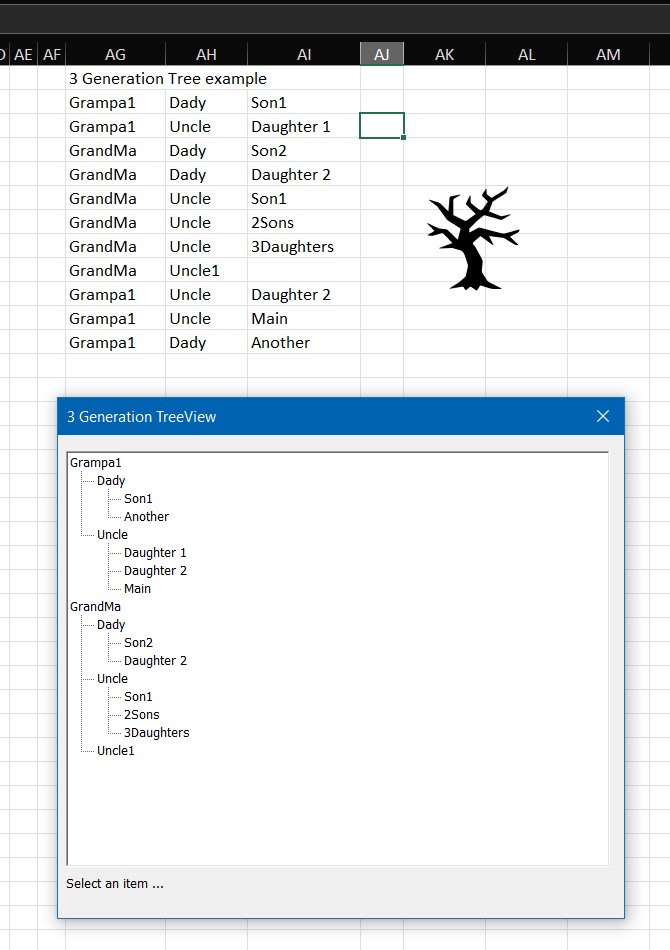Click column header AM
670x950 pixels.
[x=608, y=55]
